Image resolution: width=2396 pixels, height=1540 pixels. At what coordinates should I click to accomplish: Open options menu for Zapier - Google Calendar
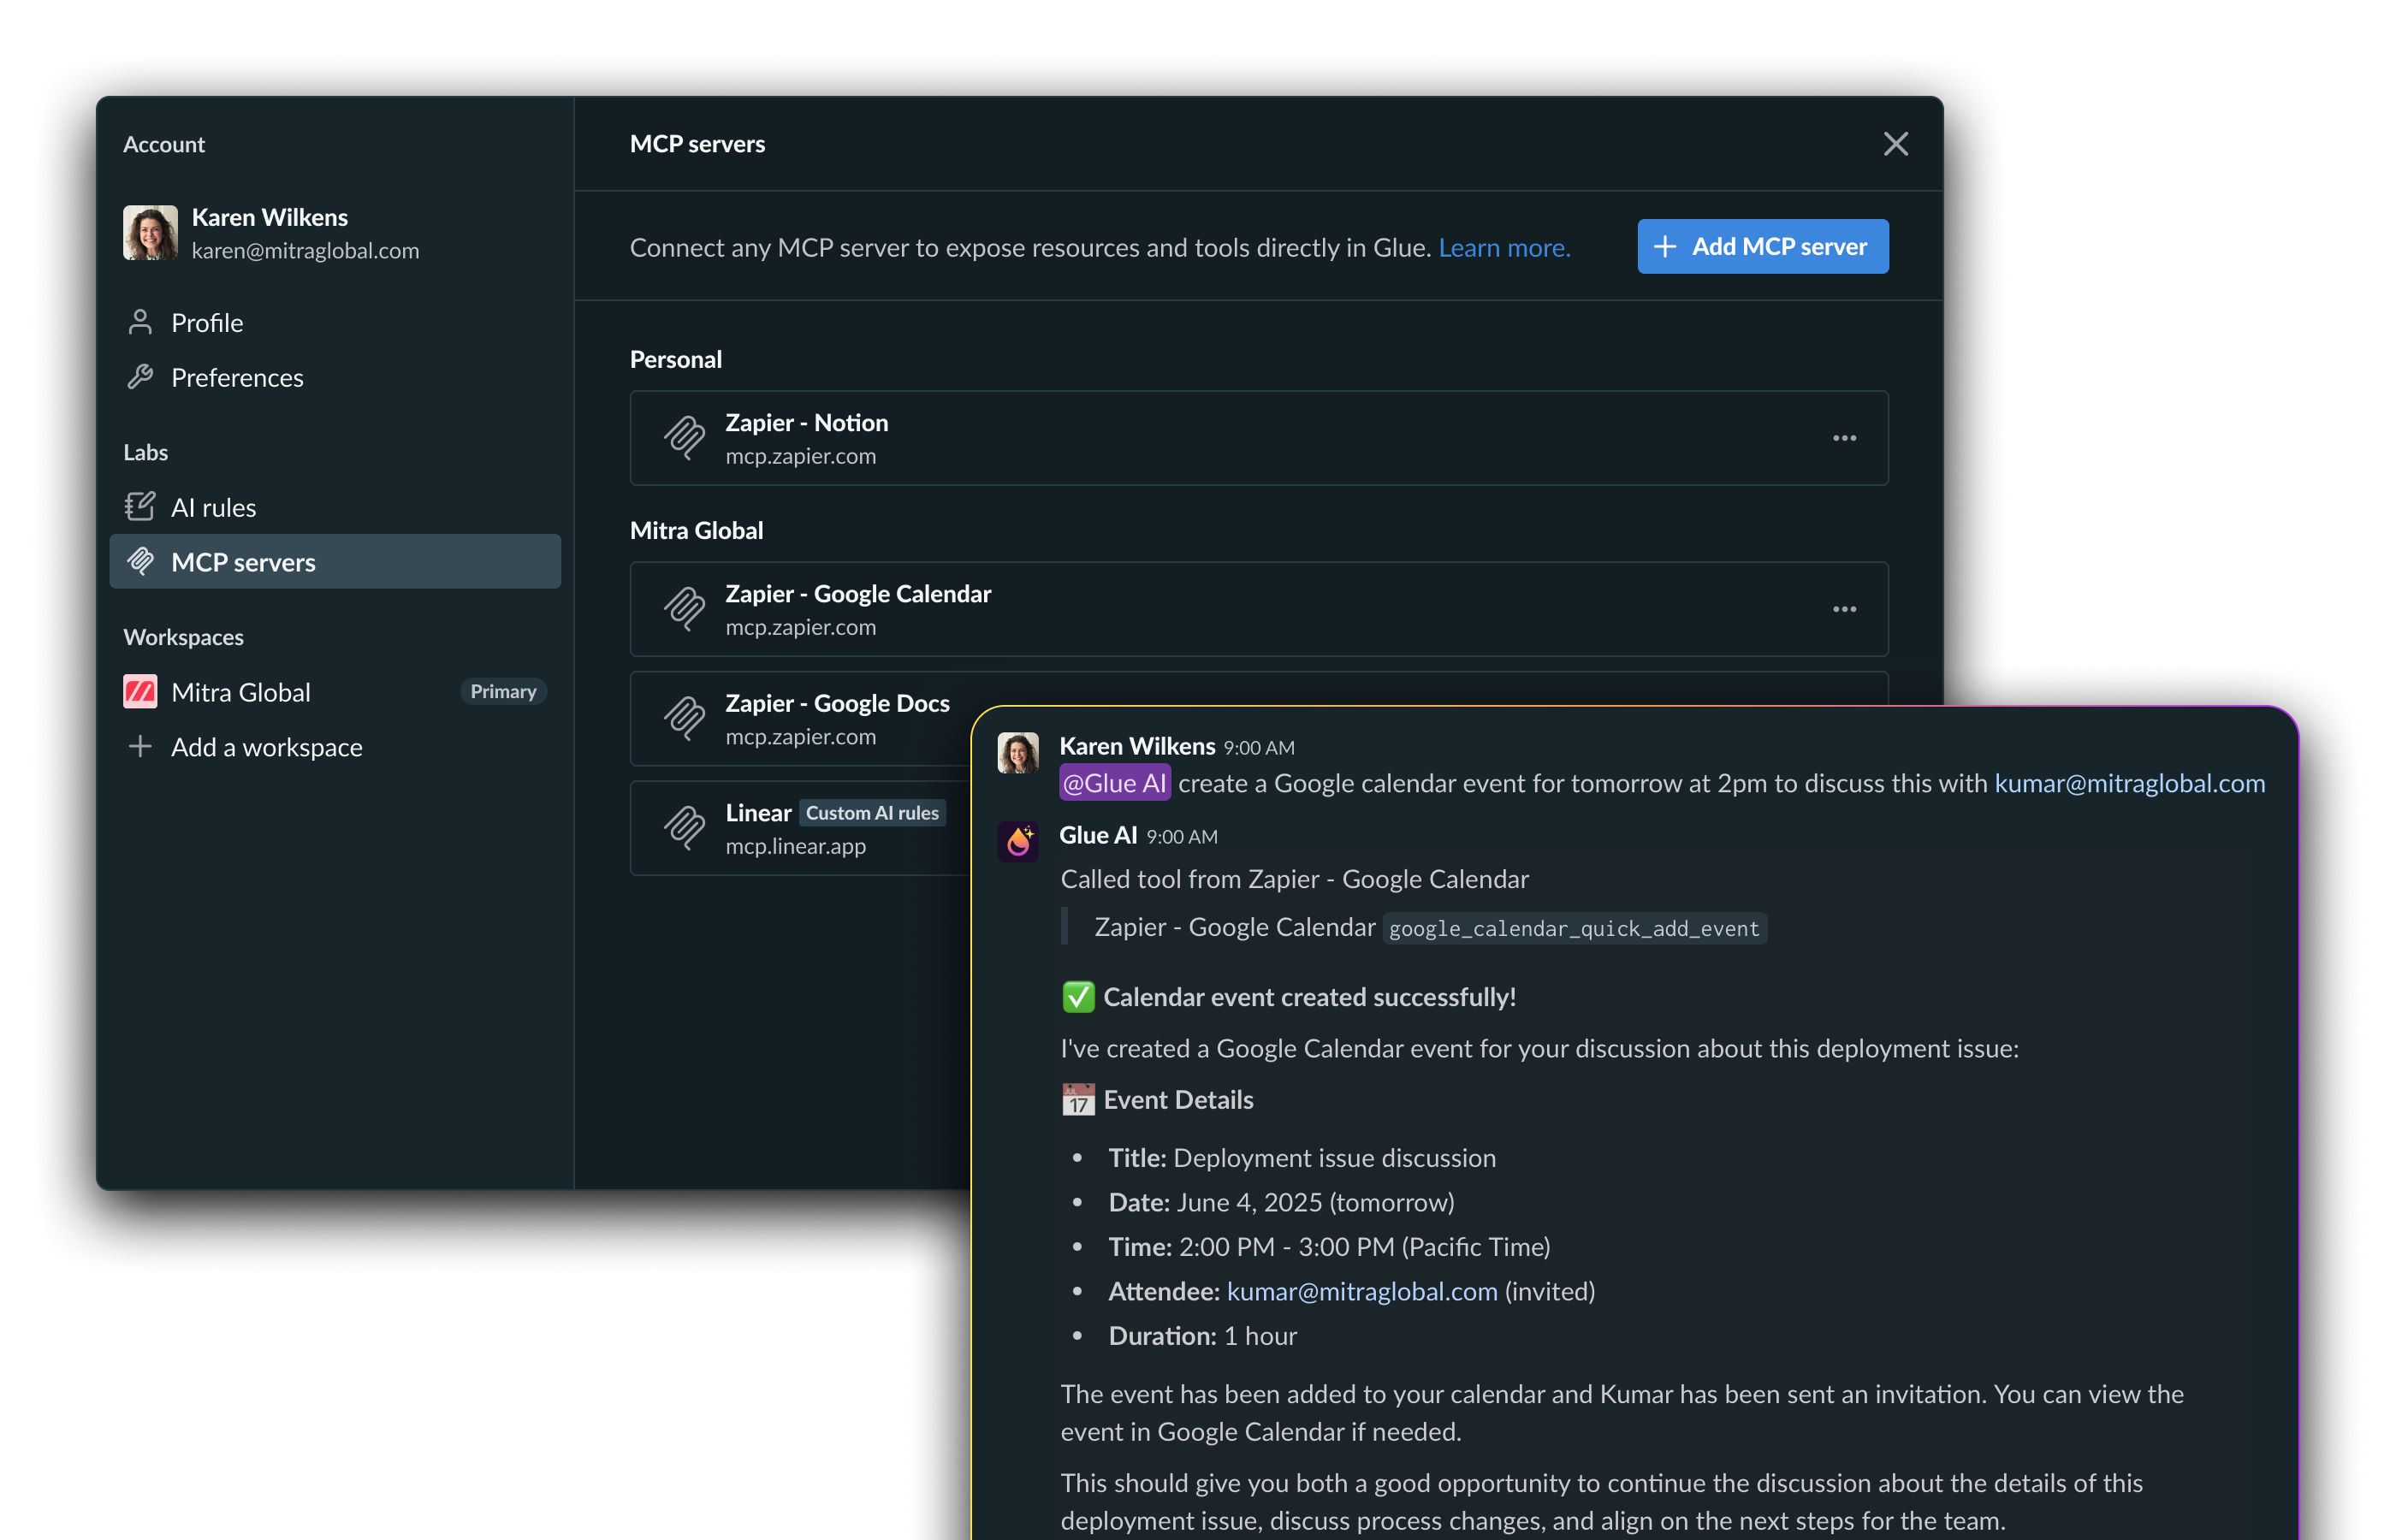click(x=1844, y=609)
